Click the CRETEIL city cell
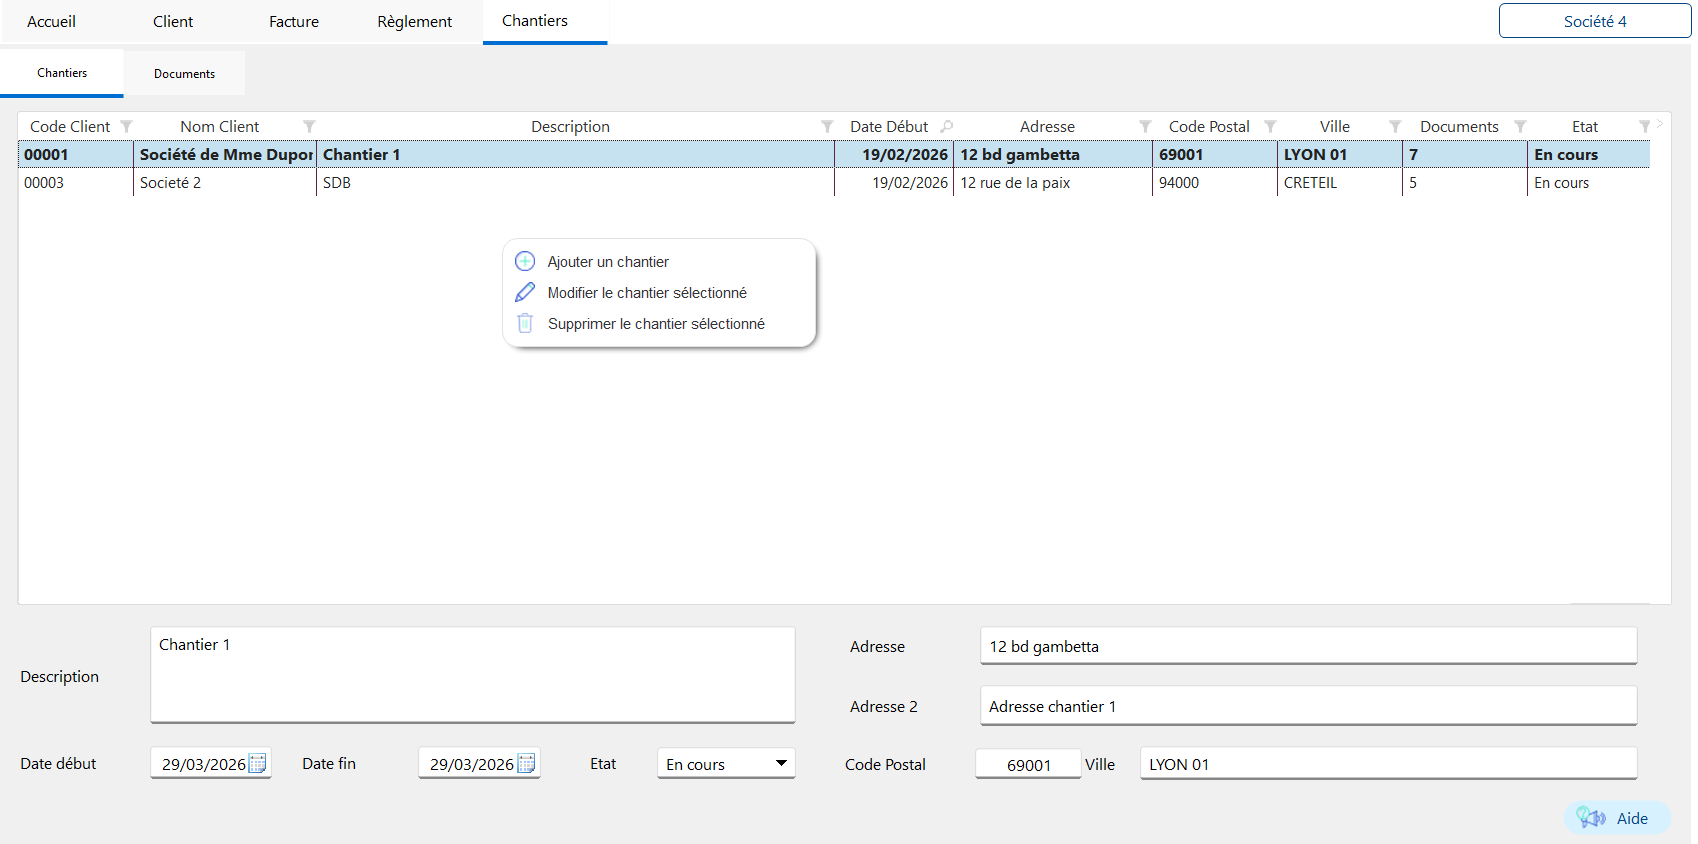This screenshot has width=1698, height=844. pos(1339,182)
